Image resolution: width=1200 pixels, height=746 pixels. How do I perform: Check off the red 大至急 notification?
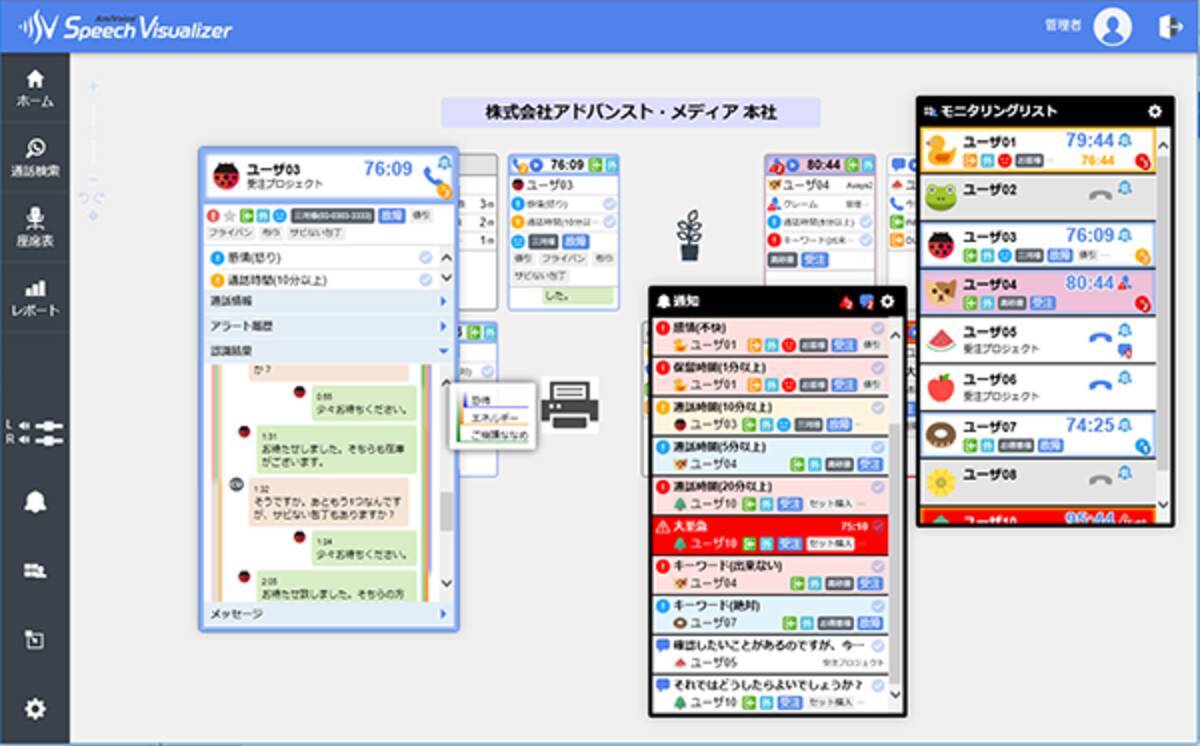coord(877,525)
